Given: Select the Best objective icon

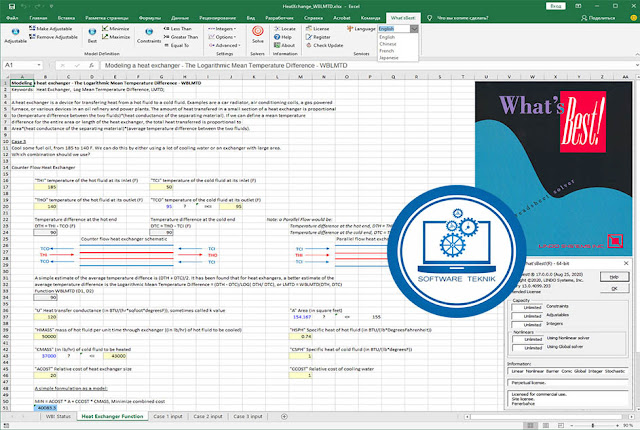Looking at the screenshot, I should (x=92, y=32).
